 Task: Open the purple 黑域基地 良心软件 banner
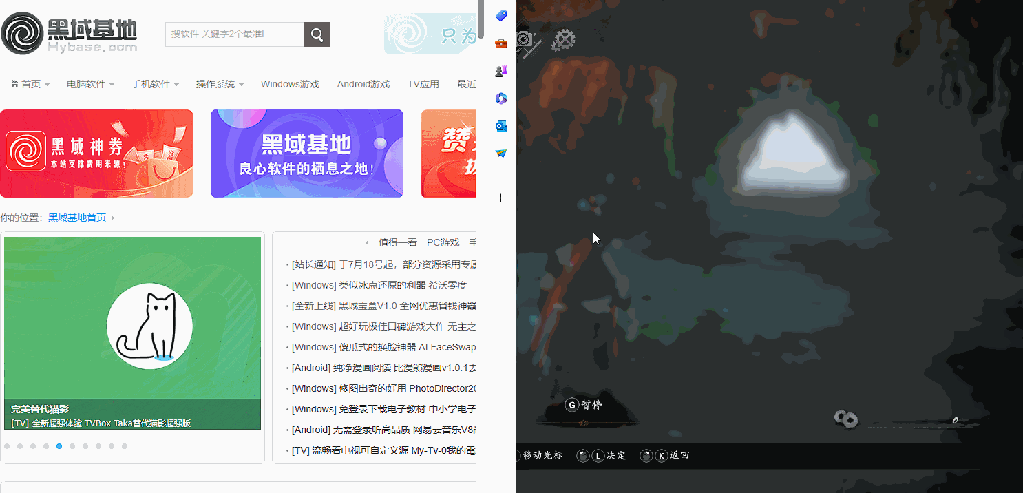[x=307, y=153]
